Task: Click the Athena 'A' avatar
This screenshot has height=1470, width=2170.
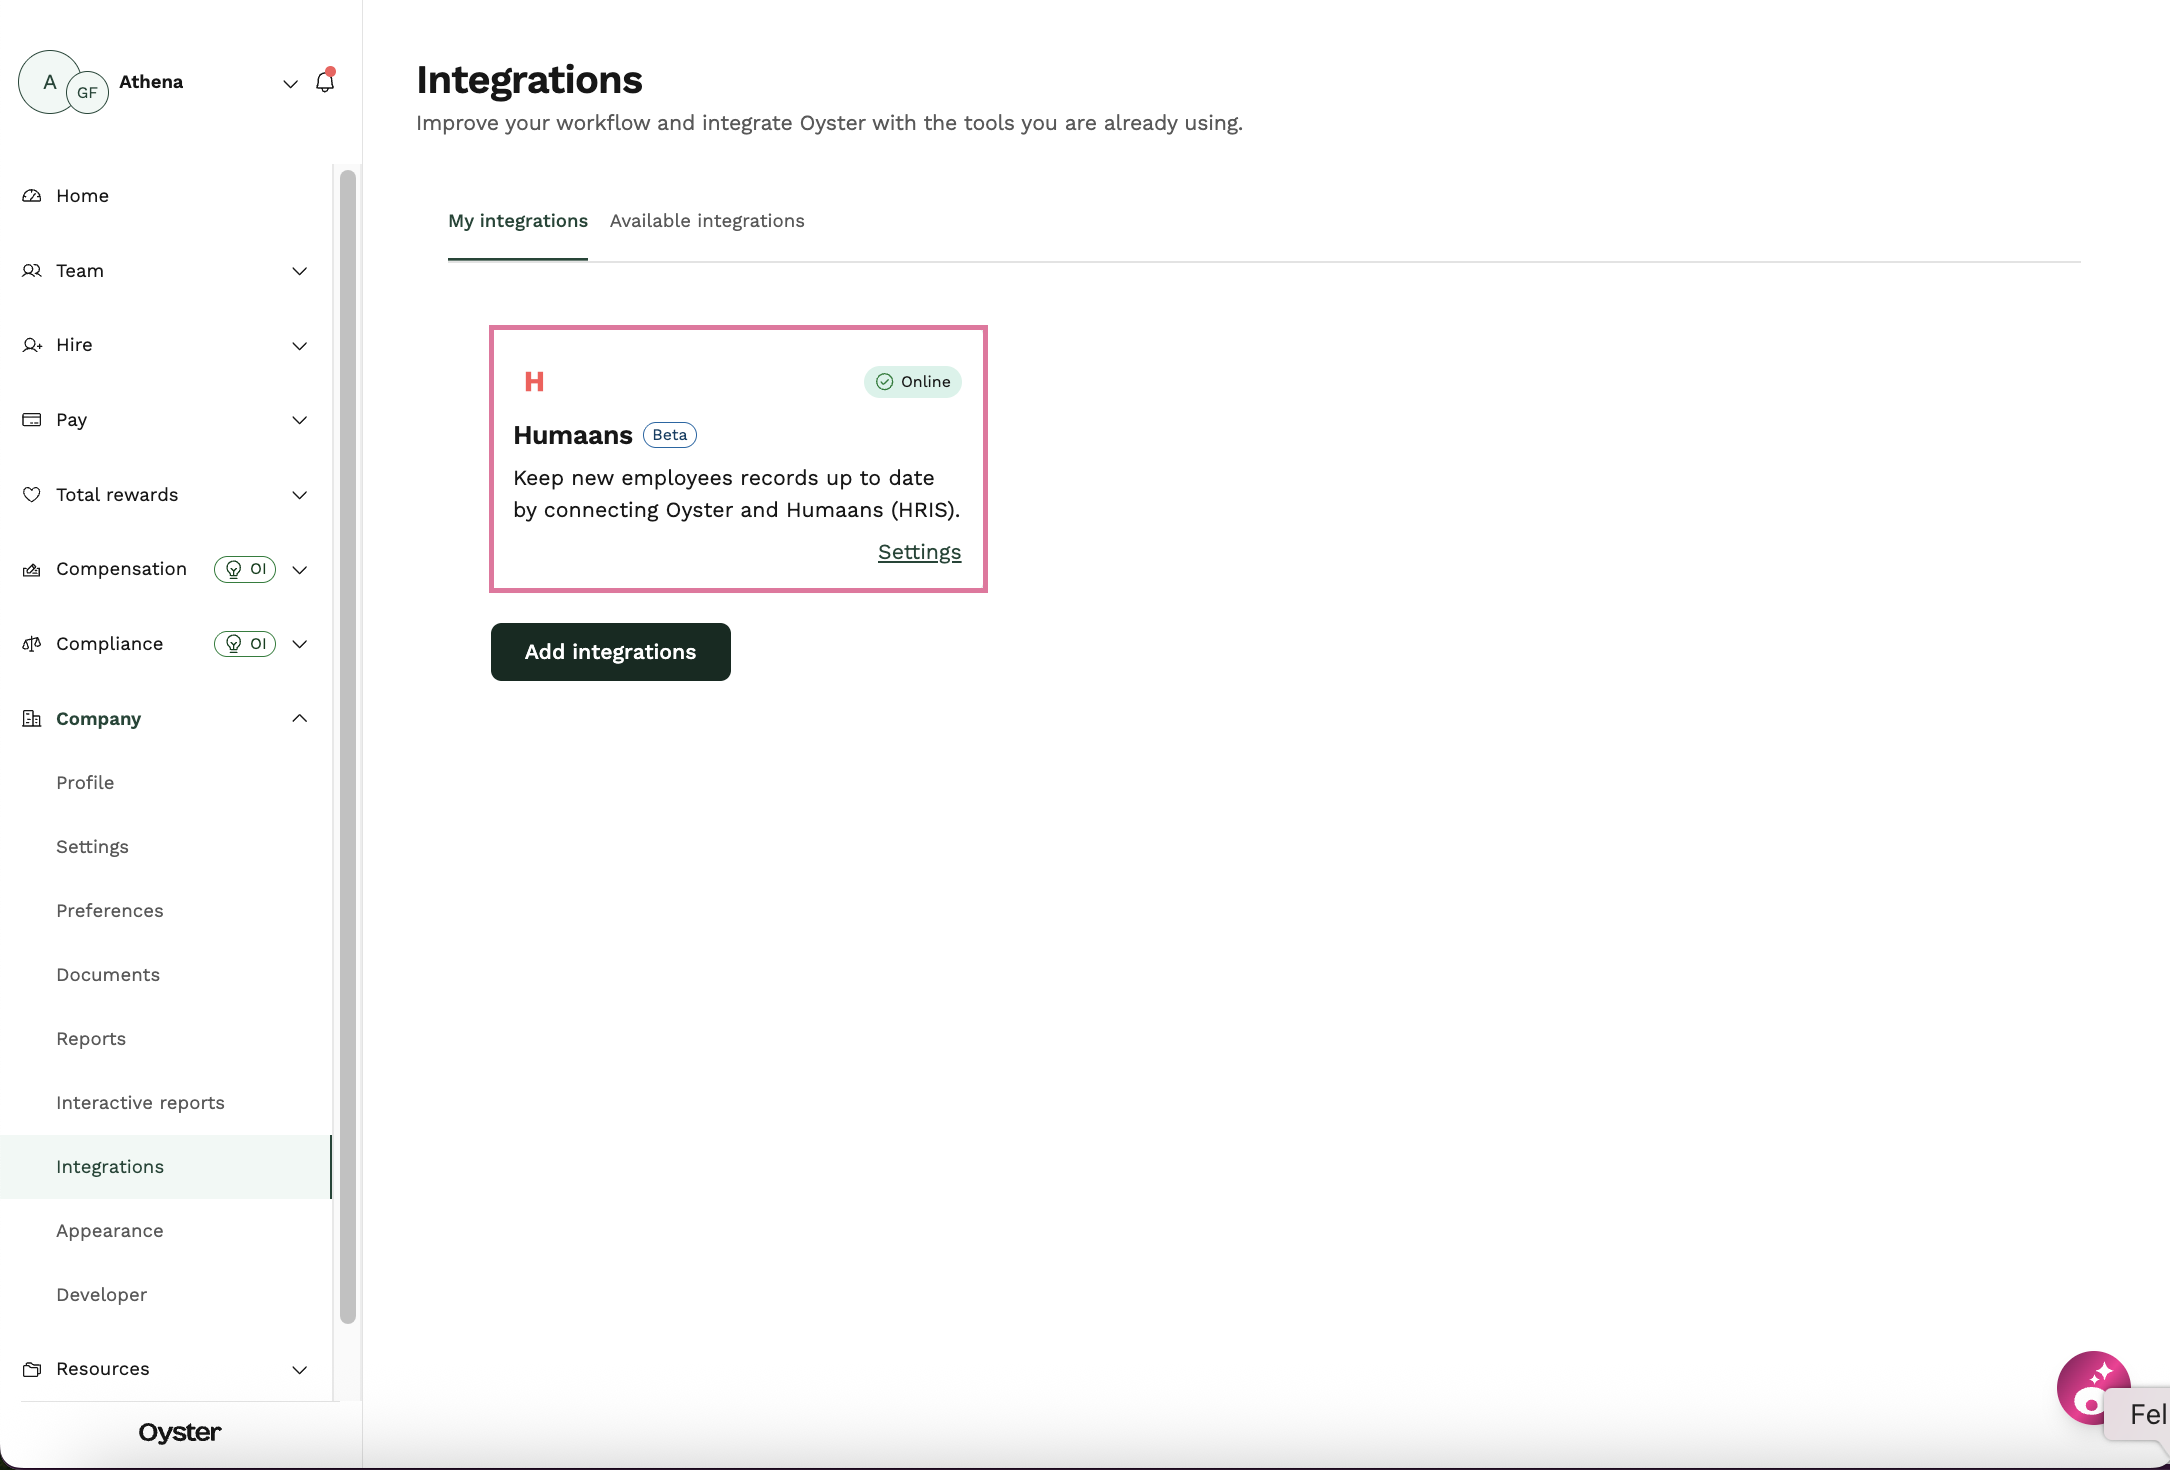Action: 49,82
